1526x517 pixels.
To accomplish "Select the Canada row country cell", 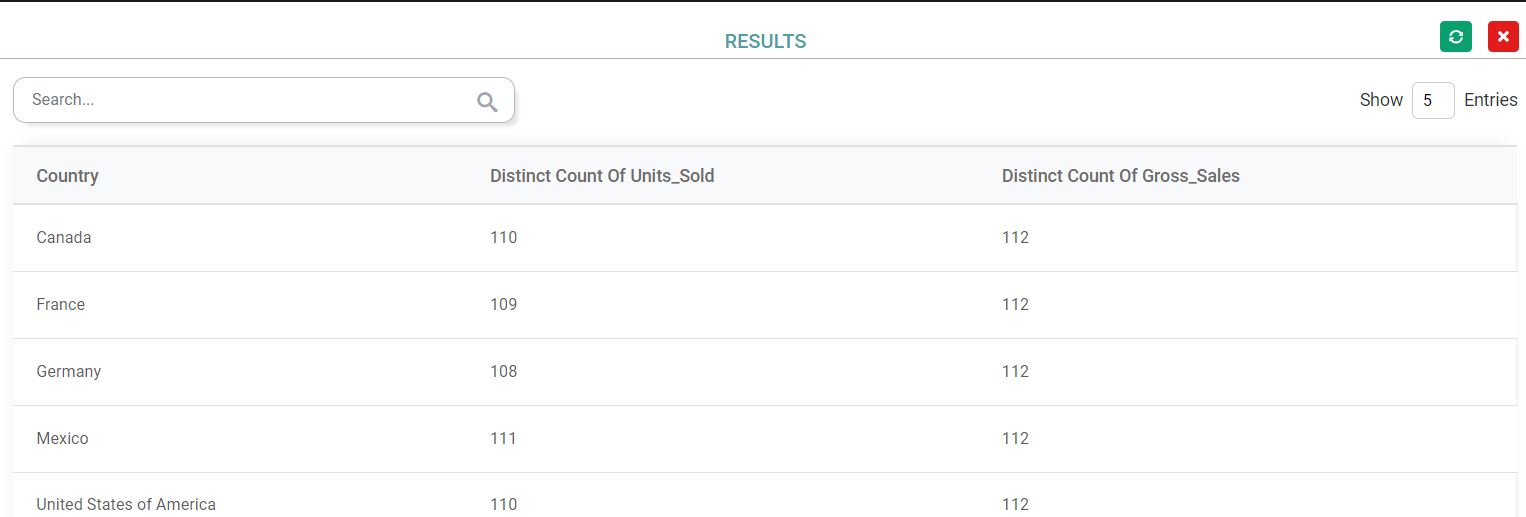I will tap(64, 238).
